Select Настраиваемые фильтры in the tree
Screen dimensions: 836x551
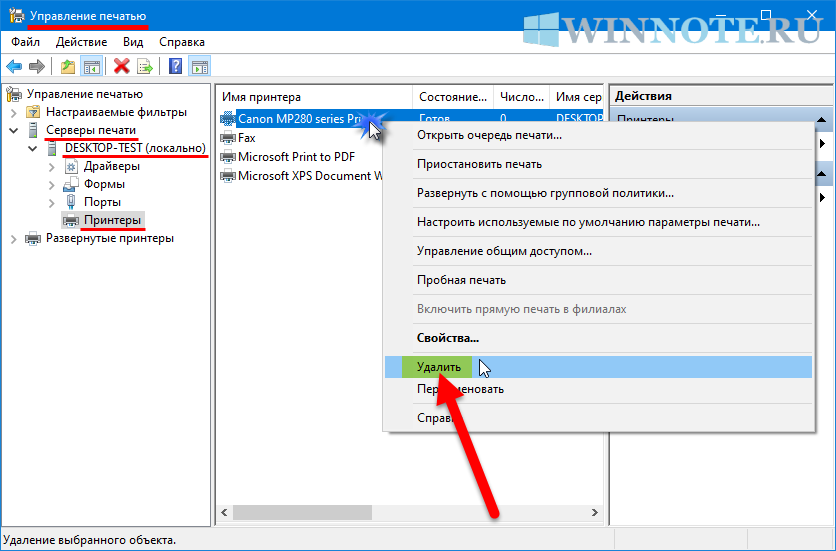[x=116, y=112]
